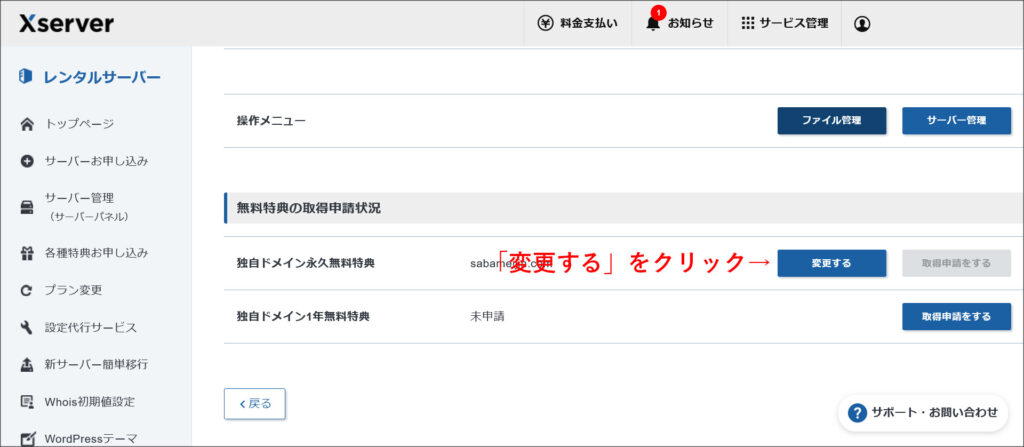Click the 各種特典お申し込み gift icon
The height and width of the screenshot is (447, 1024).
[x=27, y=253]
